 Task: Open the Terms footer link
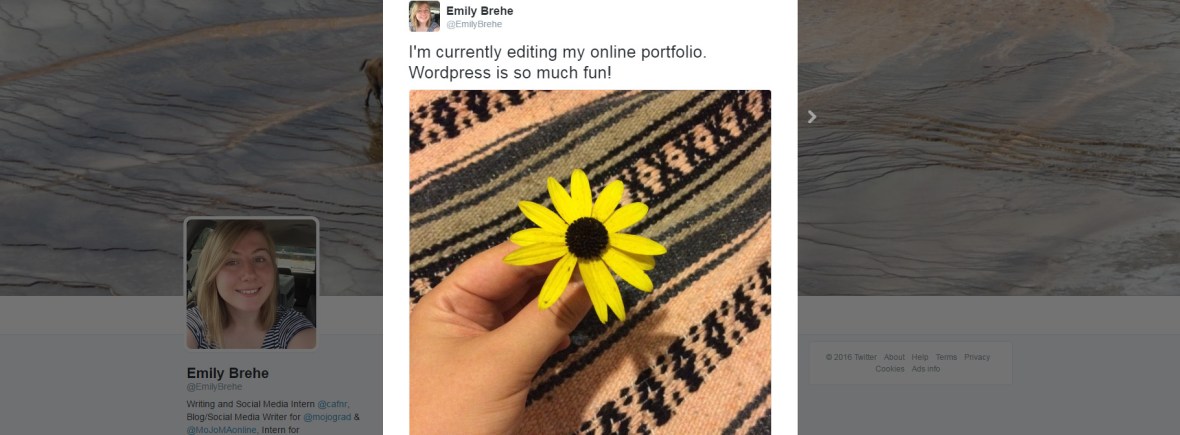pos(946,357)
